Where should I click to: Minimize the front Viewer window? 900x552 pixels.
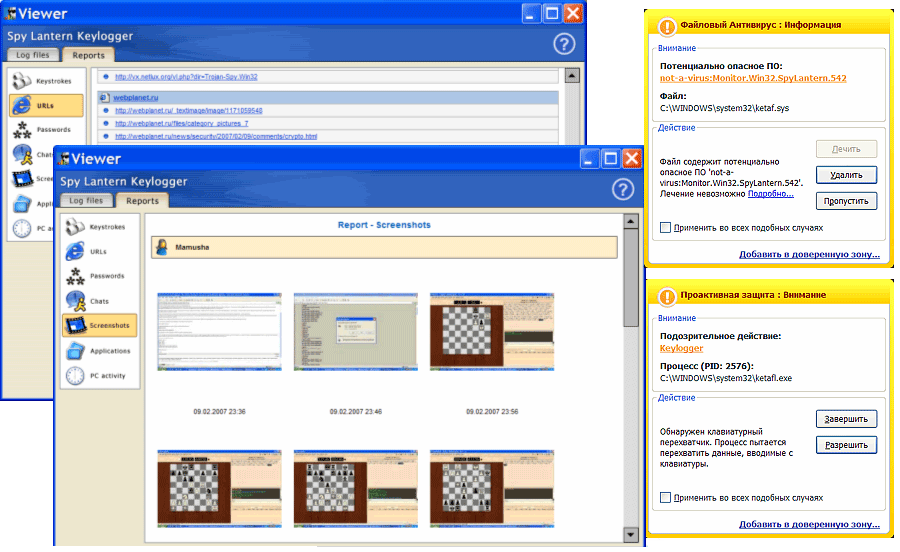(x=589, y=158)
